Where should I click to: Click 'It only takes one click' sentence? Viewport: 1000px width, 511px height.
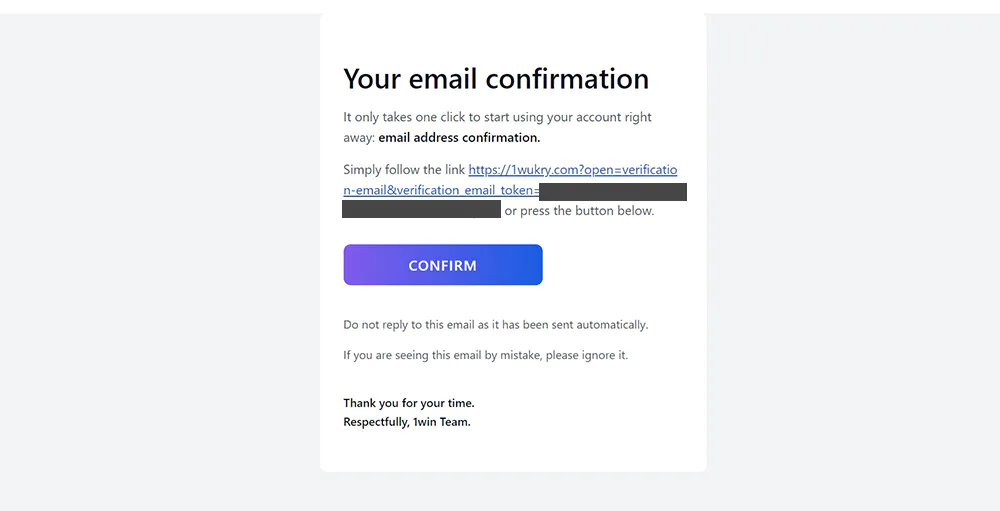pyautogui.click(x=497, y=117)
